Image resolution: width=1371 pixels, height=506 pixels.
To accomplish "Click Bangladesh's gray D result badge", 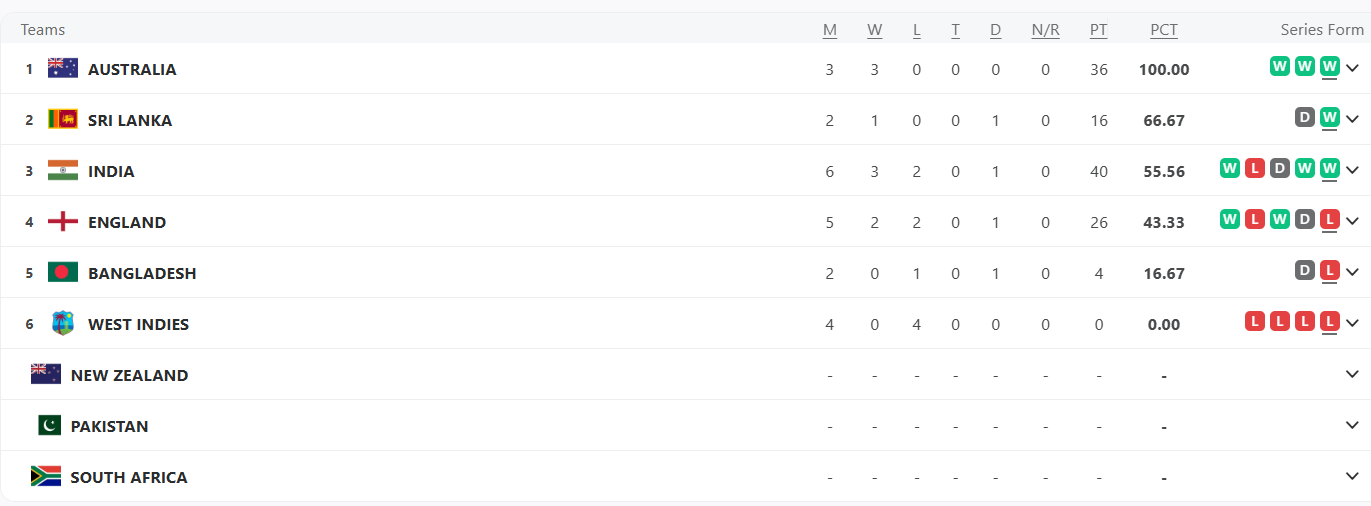I will pyautogui.click(x=1304, y=271).
